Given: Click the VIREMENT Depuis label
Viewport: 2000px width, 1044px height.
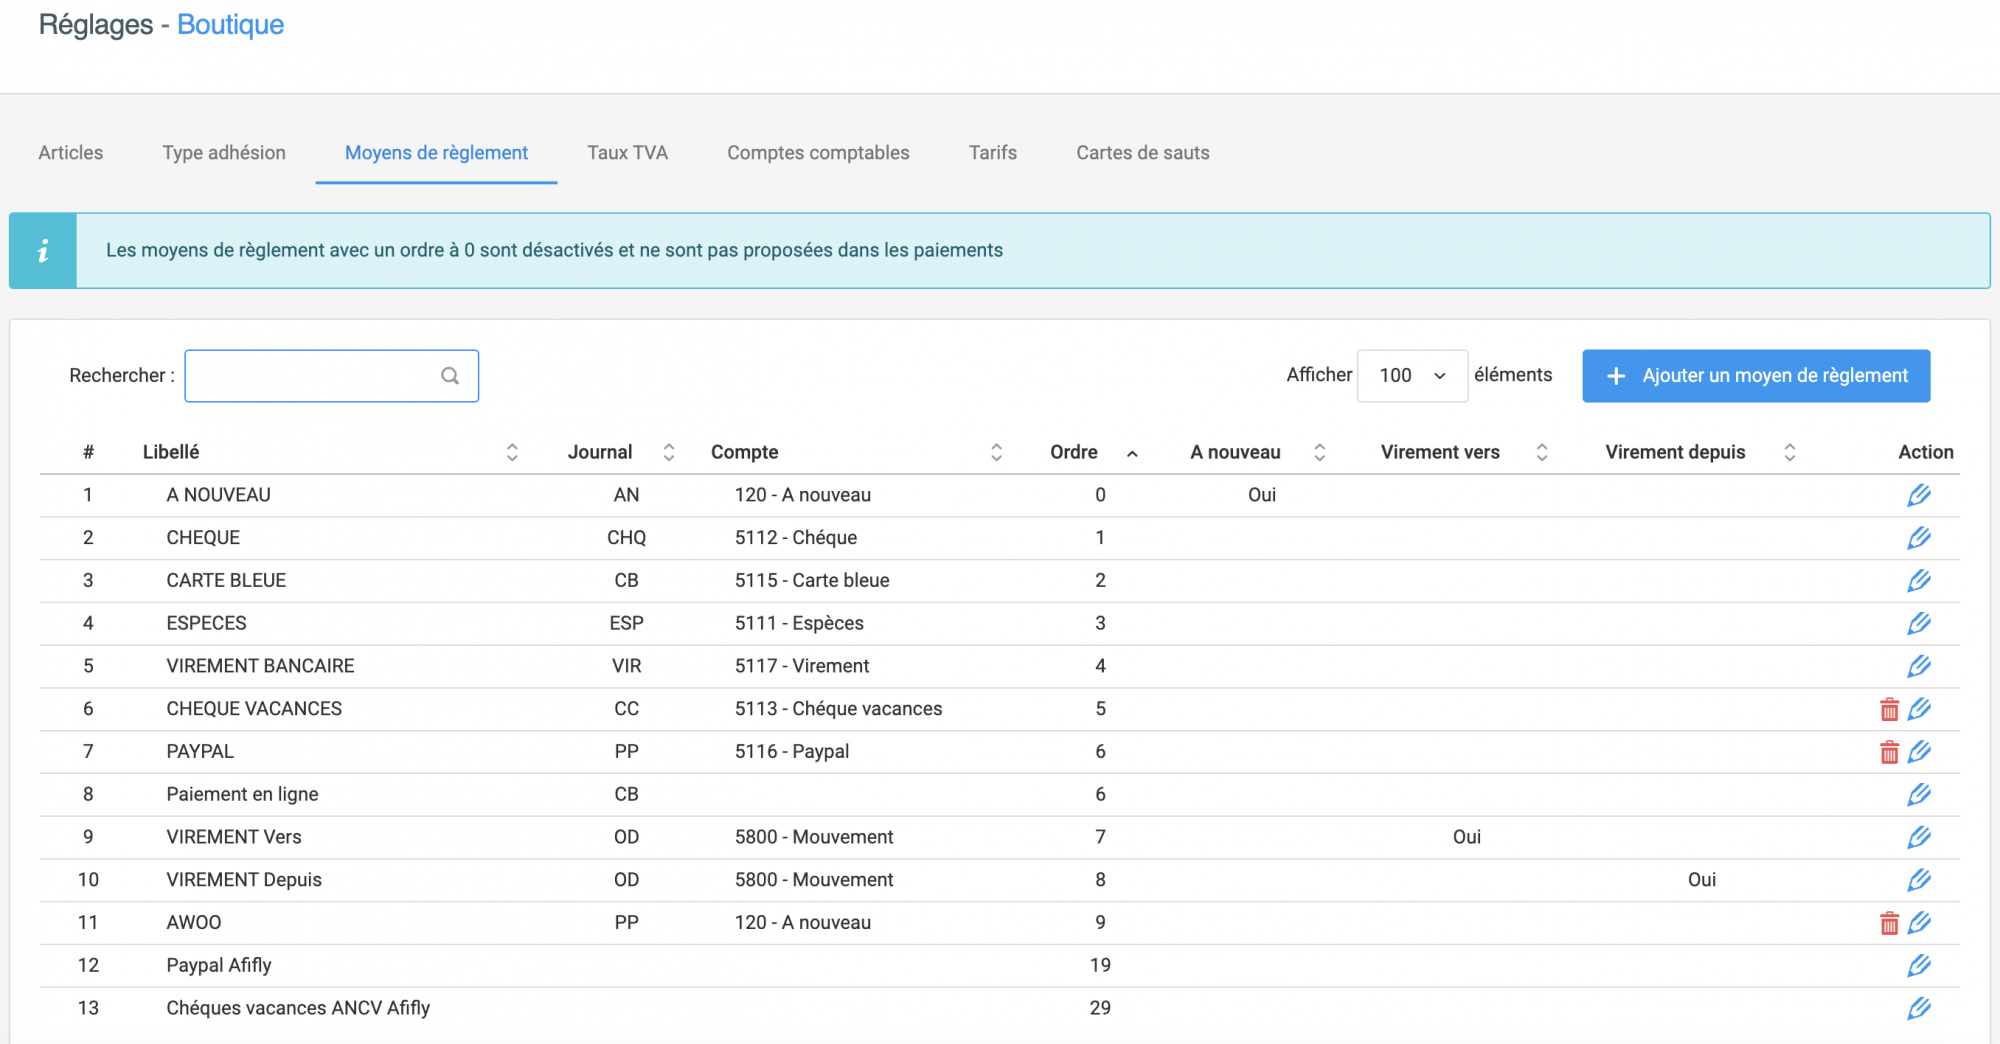Looking at the screenshot, I should coord(244,880).
